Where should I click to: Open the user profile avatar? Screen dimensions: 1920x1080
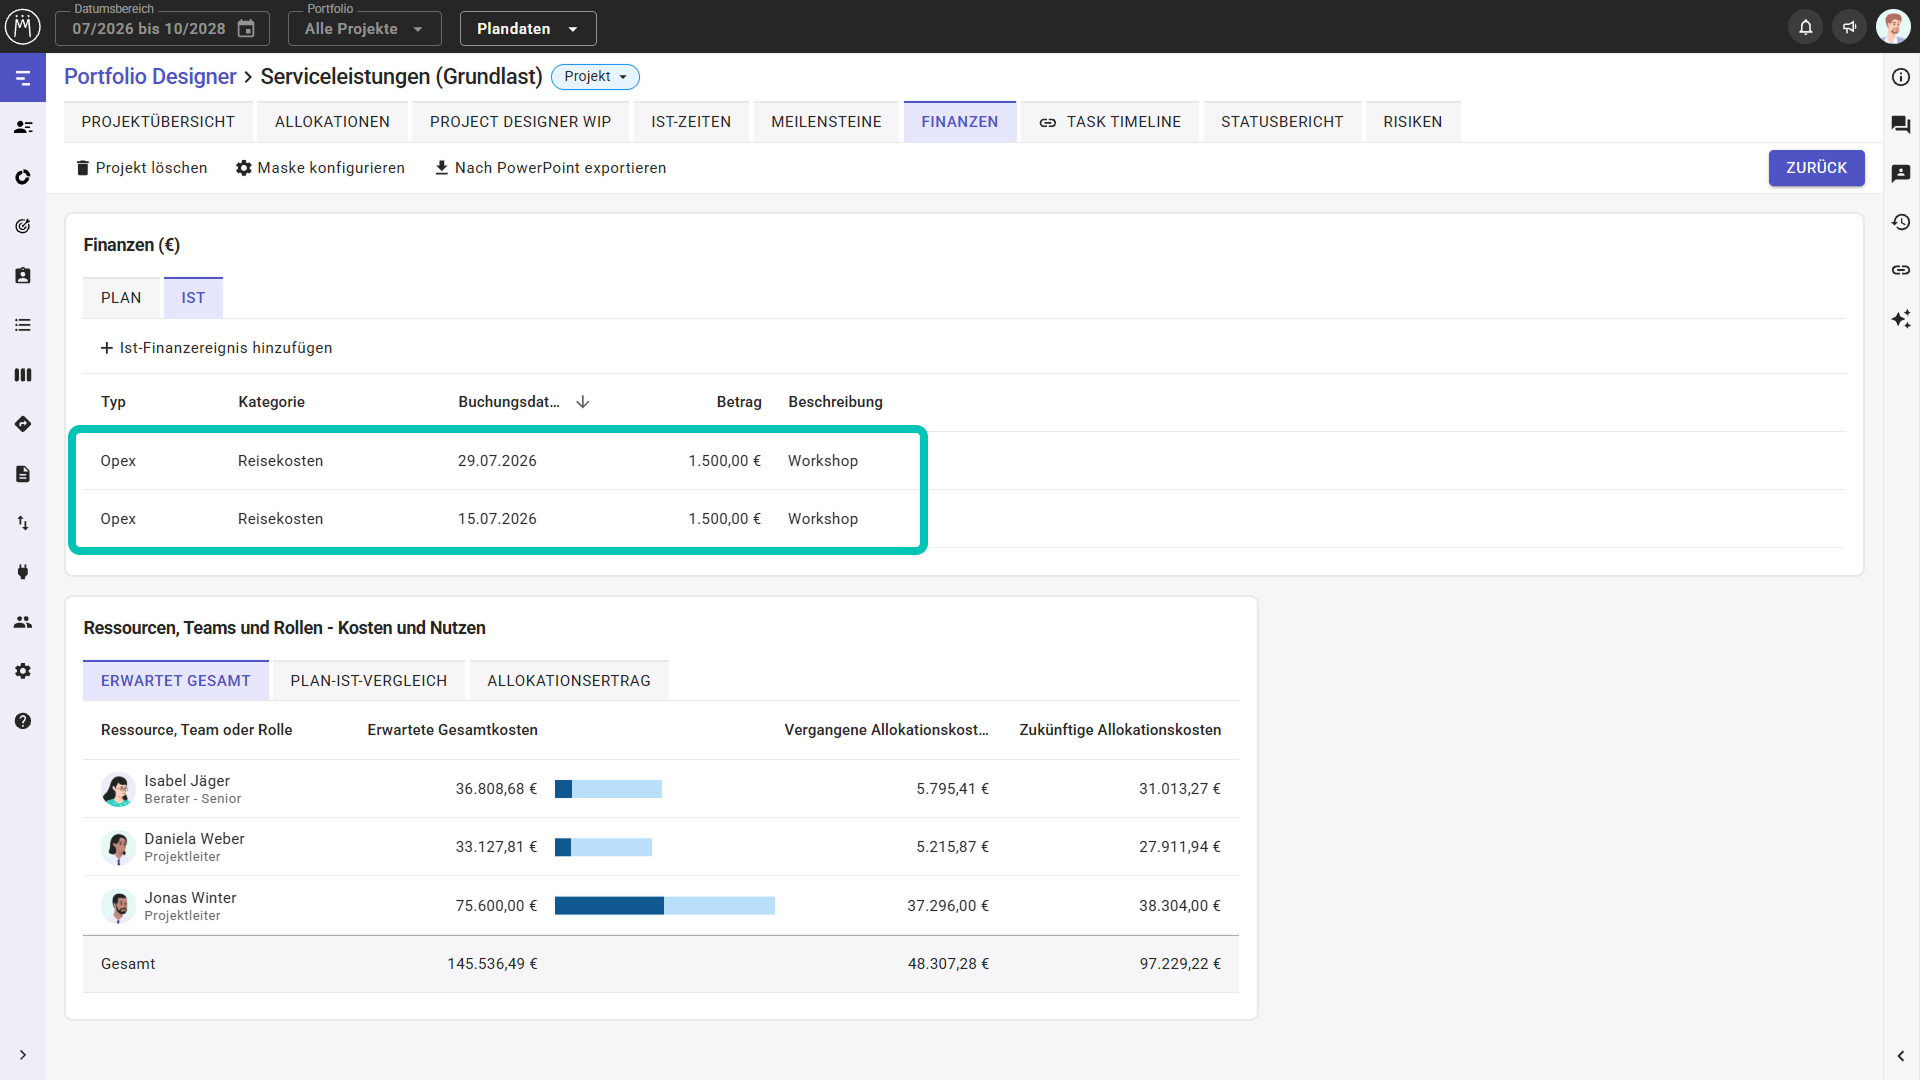pos(1893,27)
